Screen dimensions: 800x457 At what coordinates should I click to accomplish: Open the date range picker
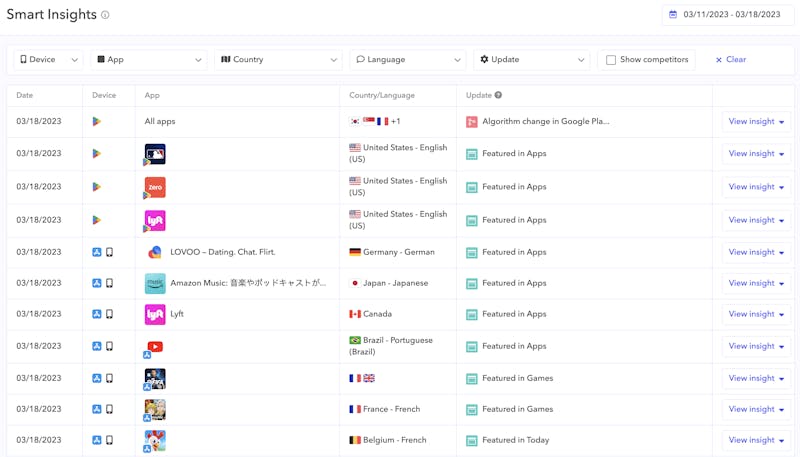(x=725, y=15)
